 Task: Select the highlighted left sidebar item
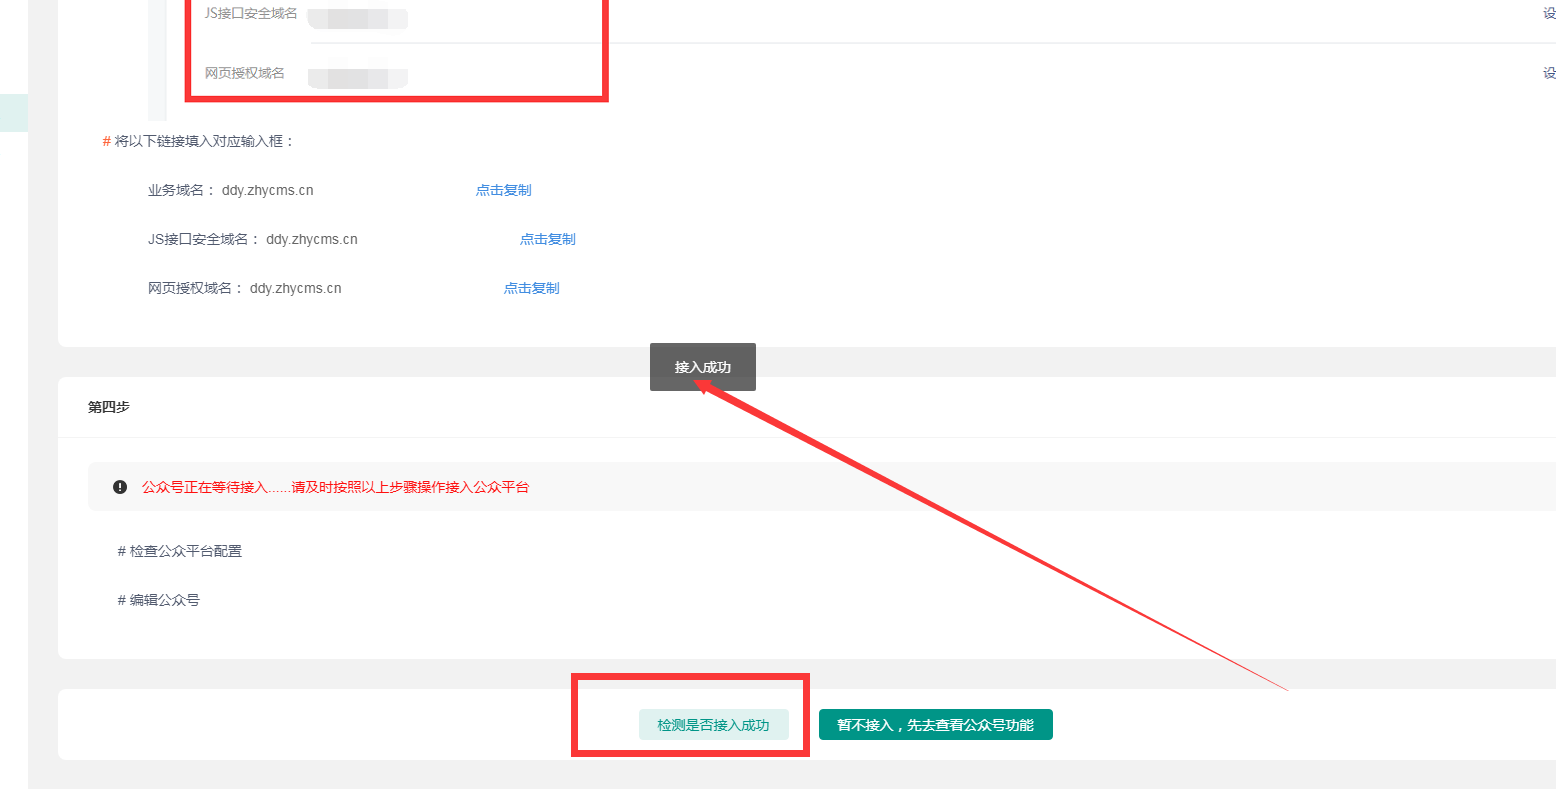(14, 113)
